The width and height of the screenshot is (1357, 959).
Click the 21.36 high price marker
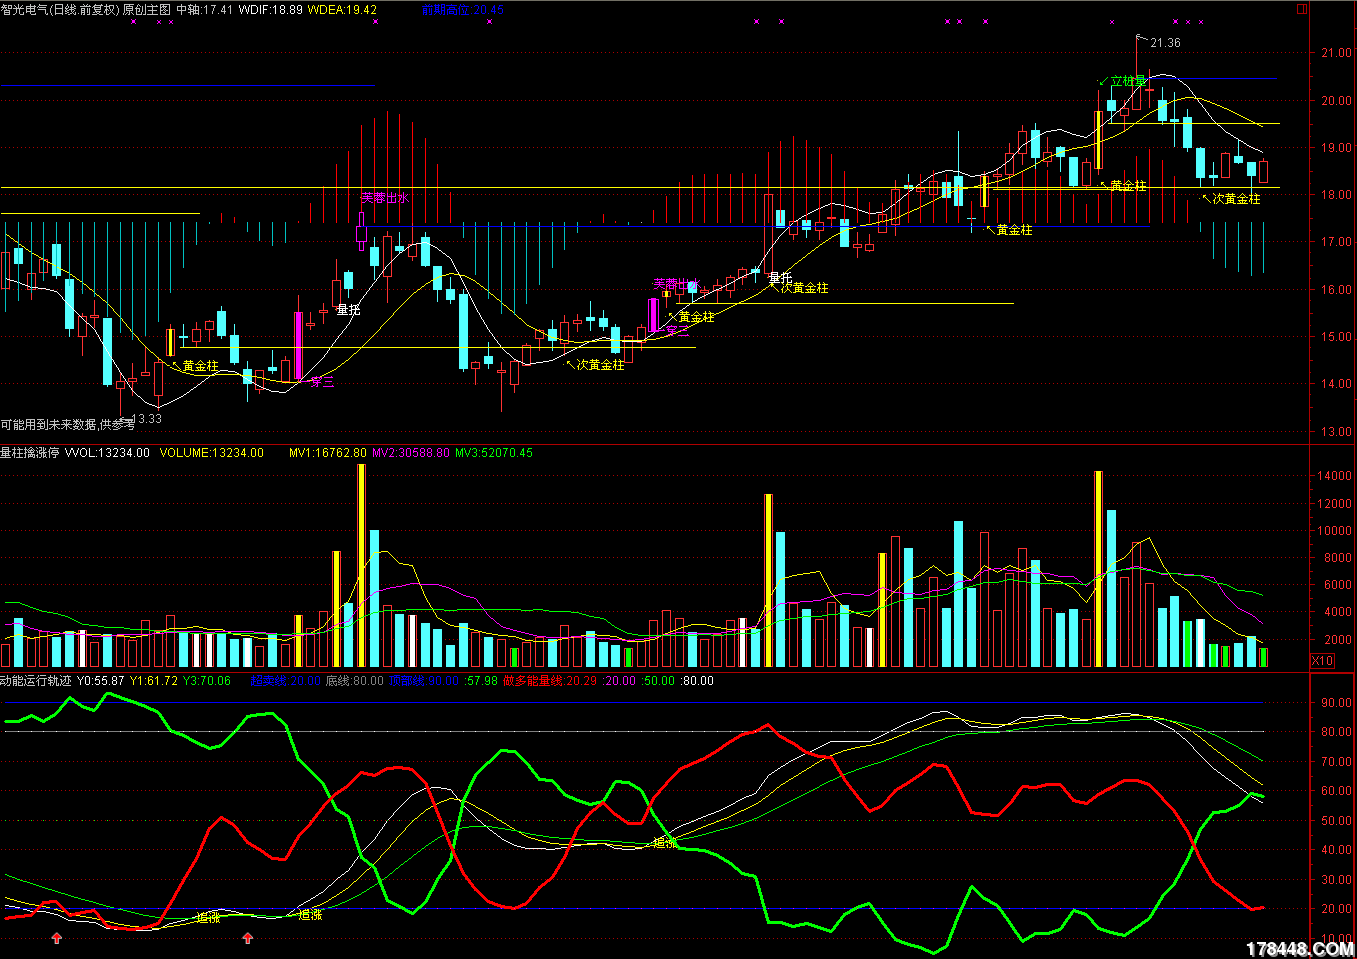pyautogui.click(x=1165, y=43)
